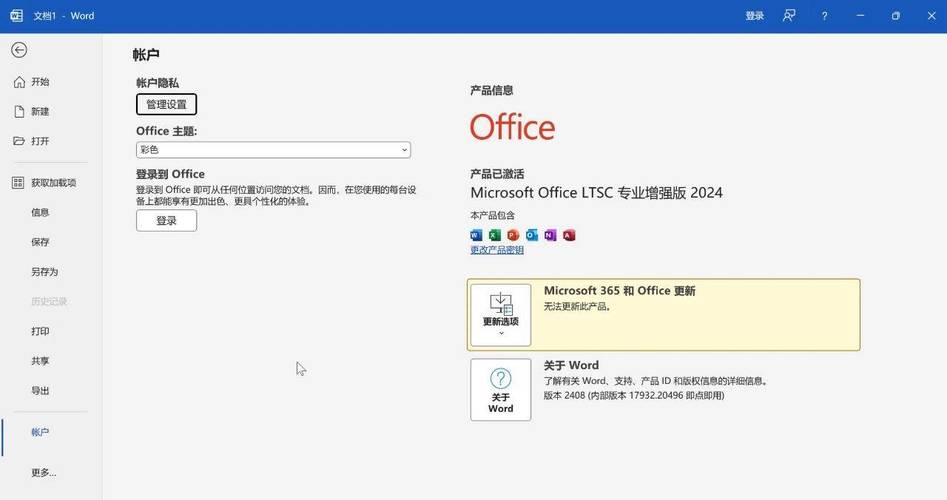Click 登录 in the title bar

pyautogui.click(x=754, y=16)
